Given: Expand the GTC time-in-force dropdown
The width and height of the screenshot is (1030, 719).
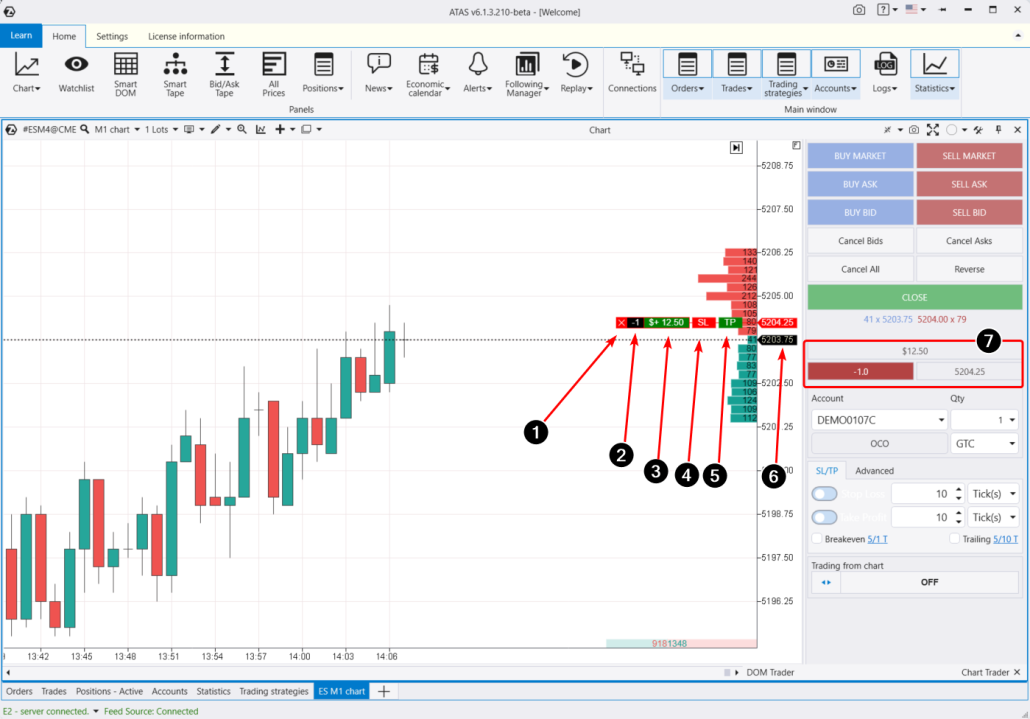Looking at the screenshot, I should [x=984, y=443].
